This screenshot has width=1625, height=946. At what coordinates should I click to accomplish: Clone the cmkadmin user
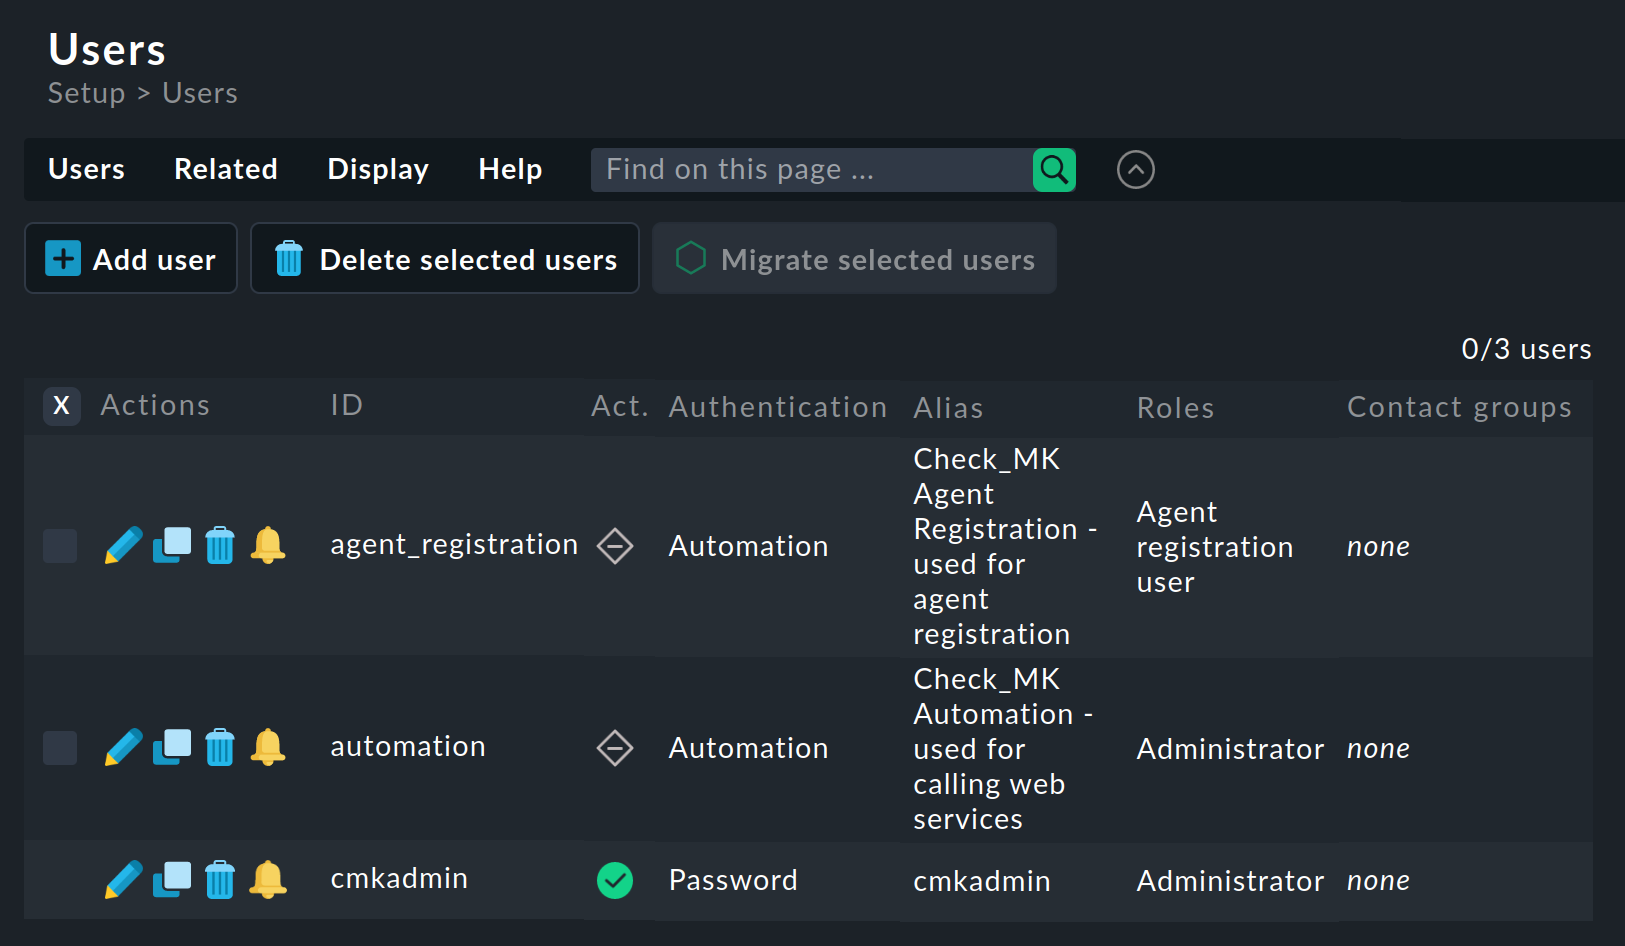(x=172, y=879)
